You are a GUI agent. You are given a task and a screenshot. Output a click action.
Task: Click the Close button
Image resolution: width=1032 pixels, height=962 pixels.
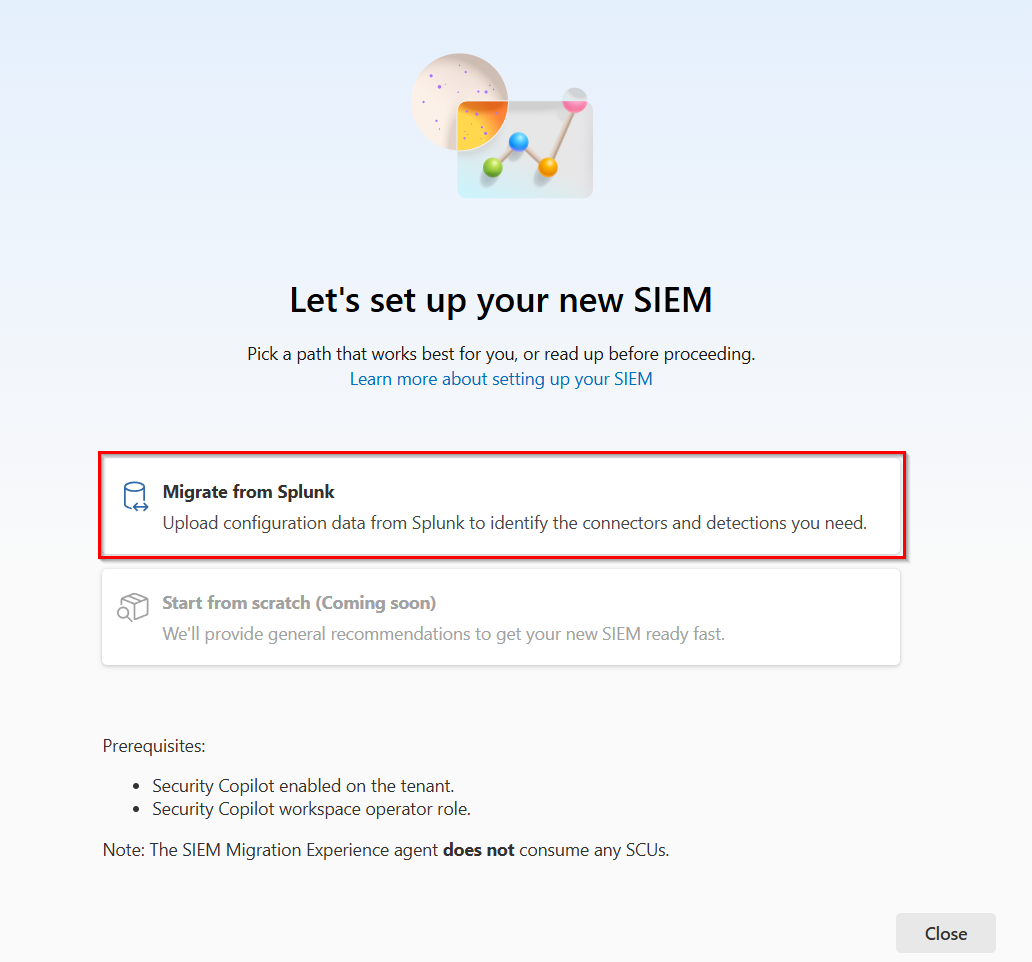[x=944, y=932]
